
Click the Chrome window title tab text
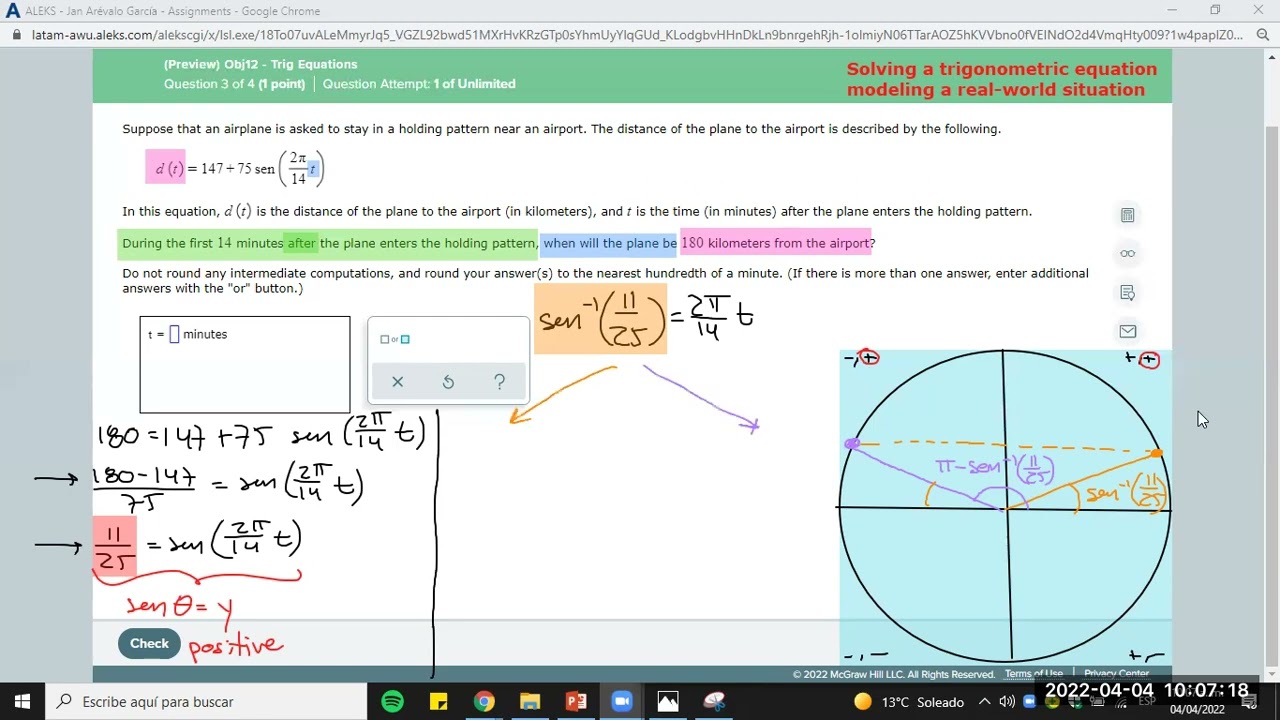click(x=172, y=11)
